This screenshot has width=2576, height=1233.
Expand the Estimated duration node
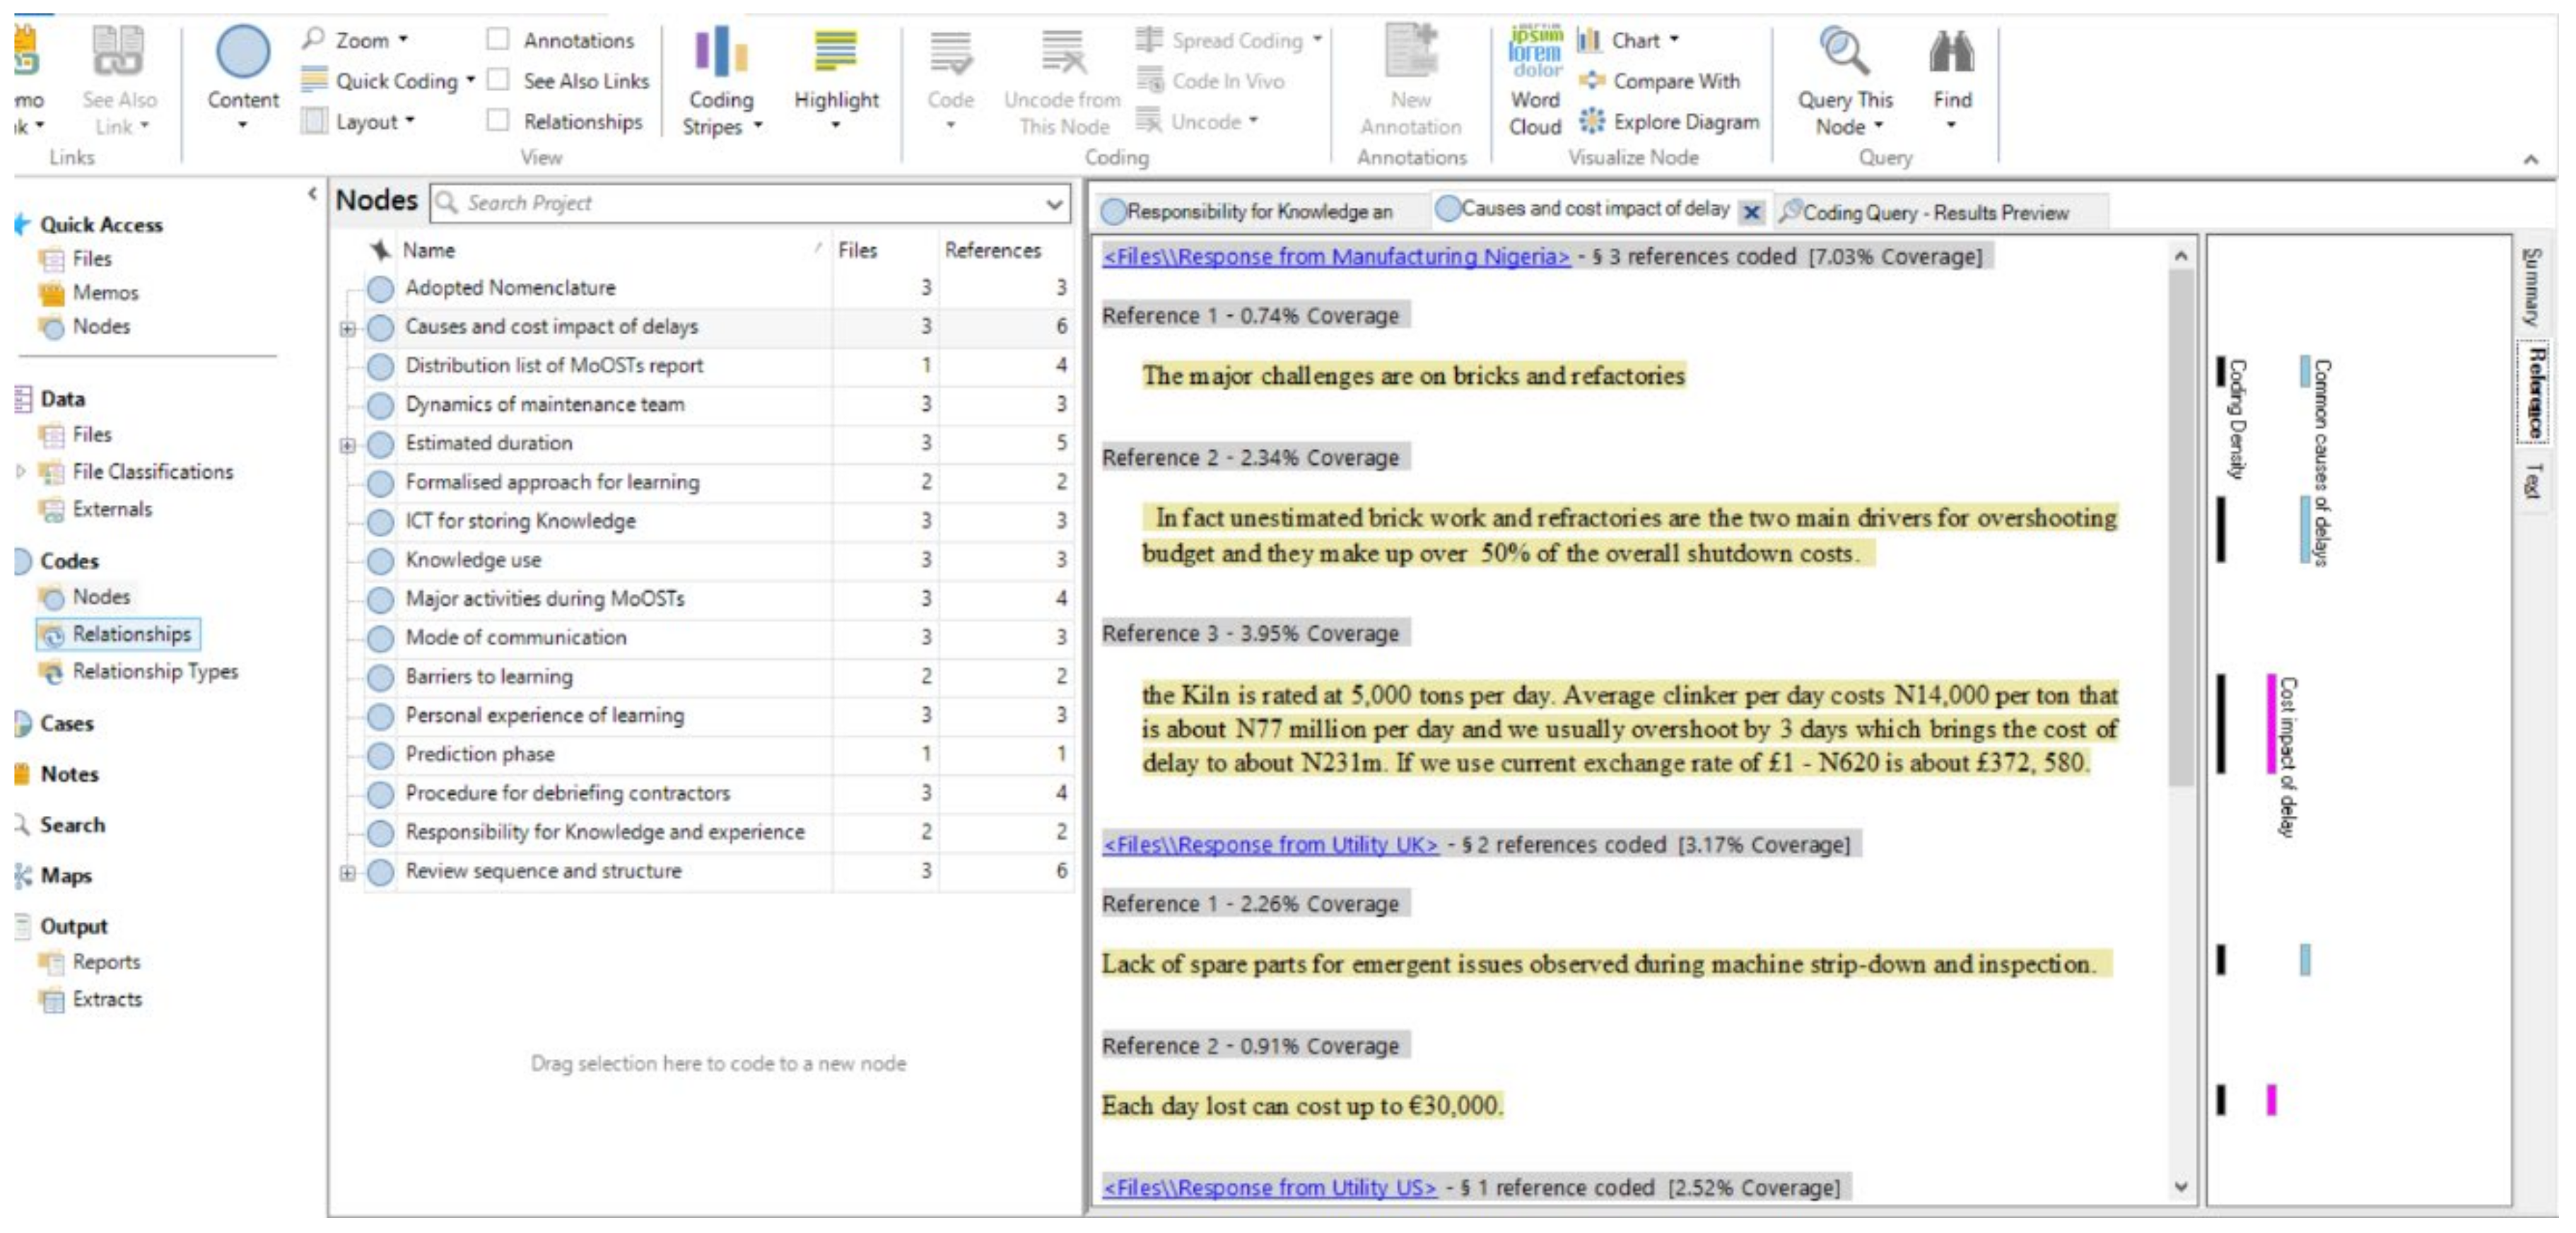coord(347,445)
